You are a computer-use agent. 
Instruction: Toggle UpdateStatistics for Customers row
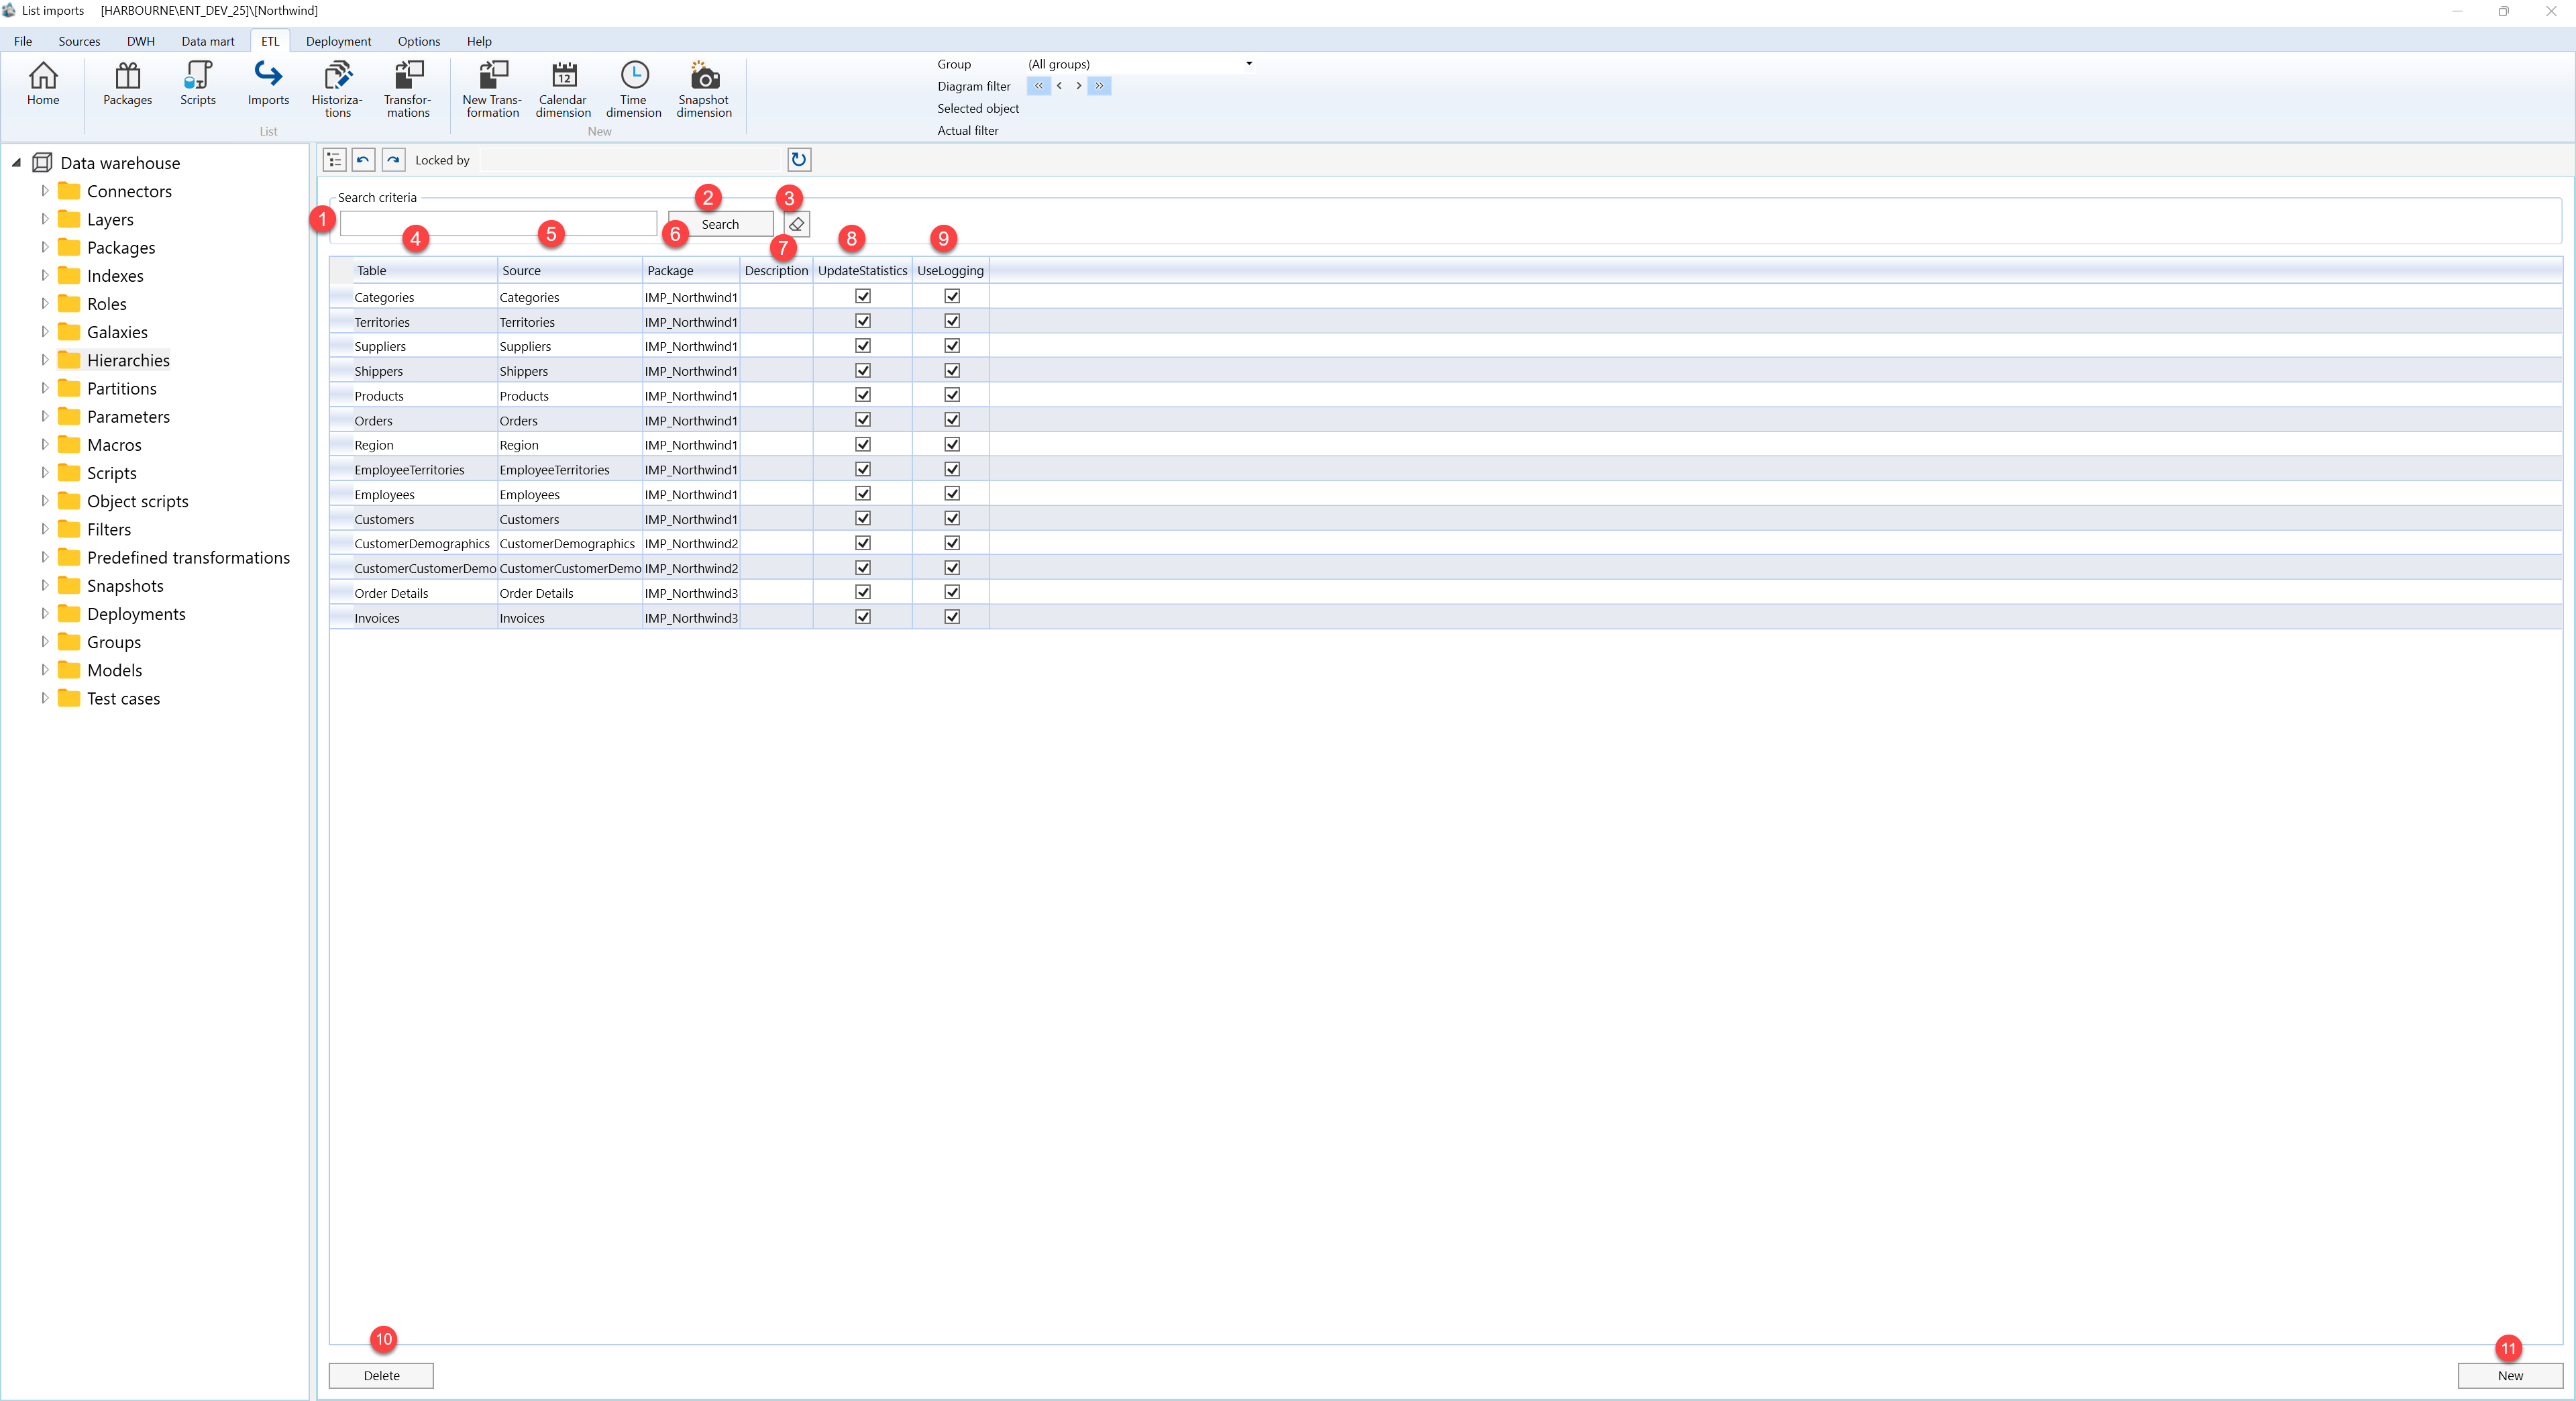(863, 518)
